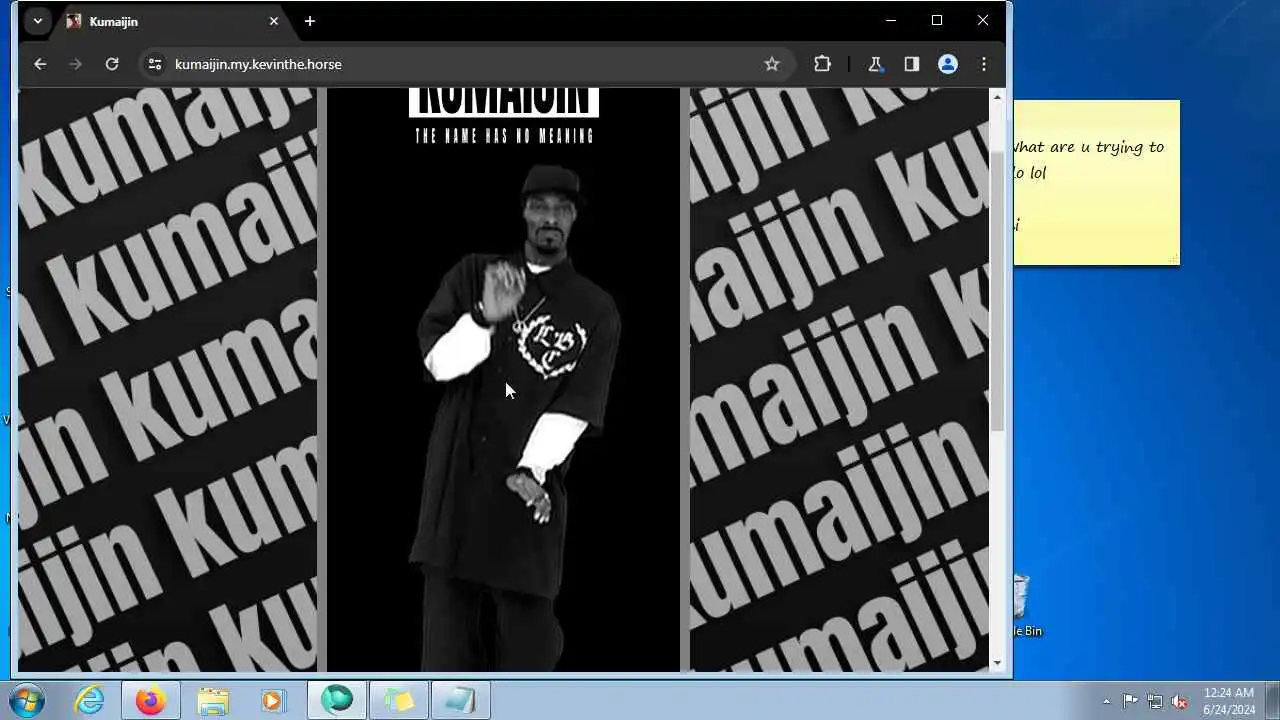Close the Chrome window

(983, 21)
